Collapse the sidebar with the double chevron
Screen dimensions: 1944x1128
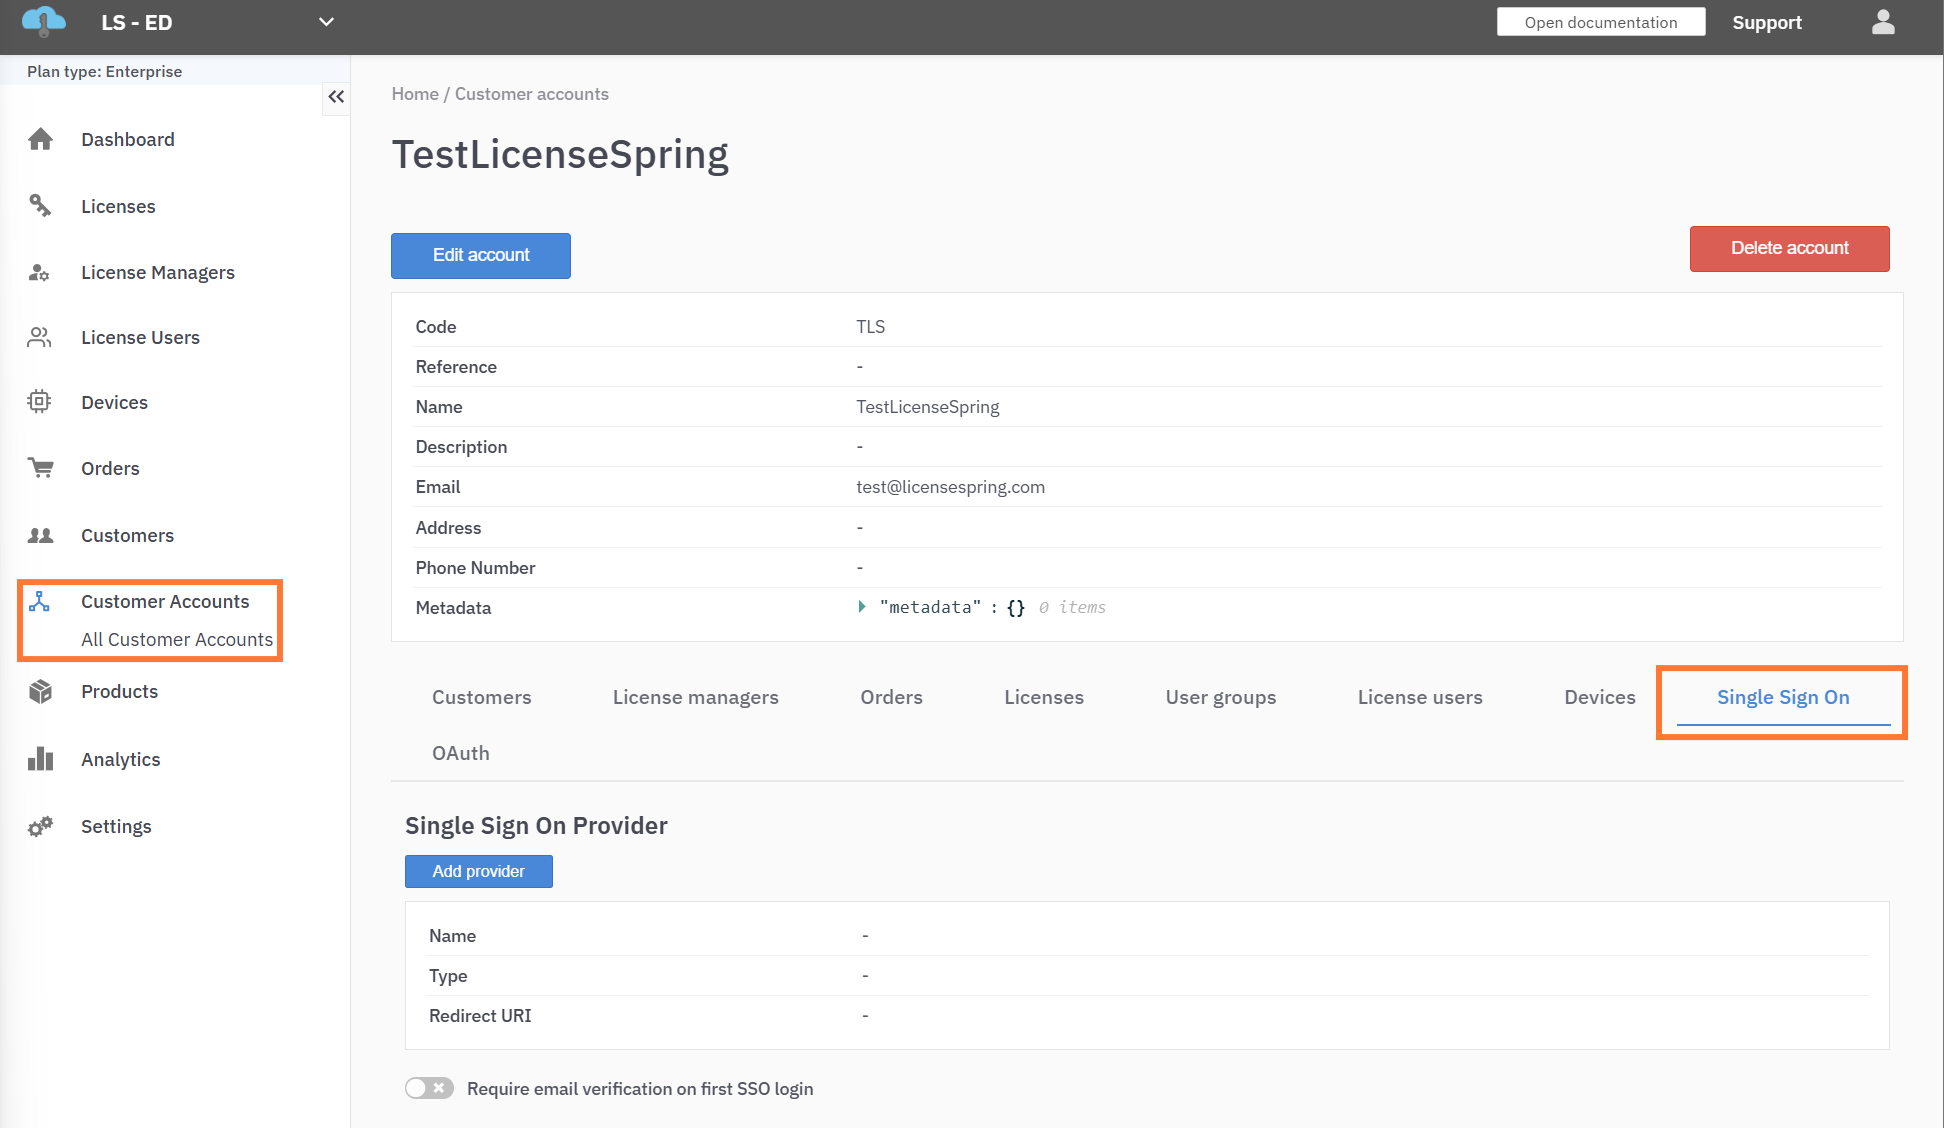tap(336, 97)
